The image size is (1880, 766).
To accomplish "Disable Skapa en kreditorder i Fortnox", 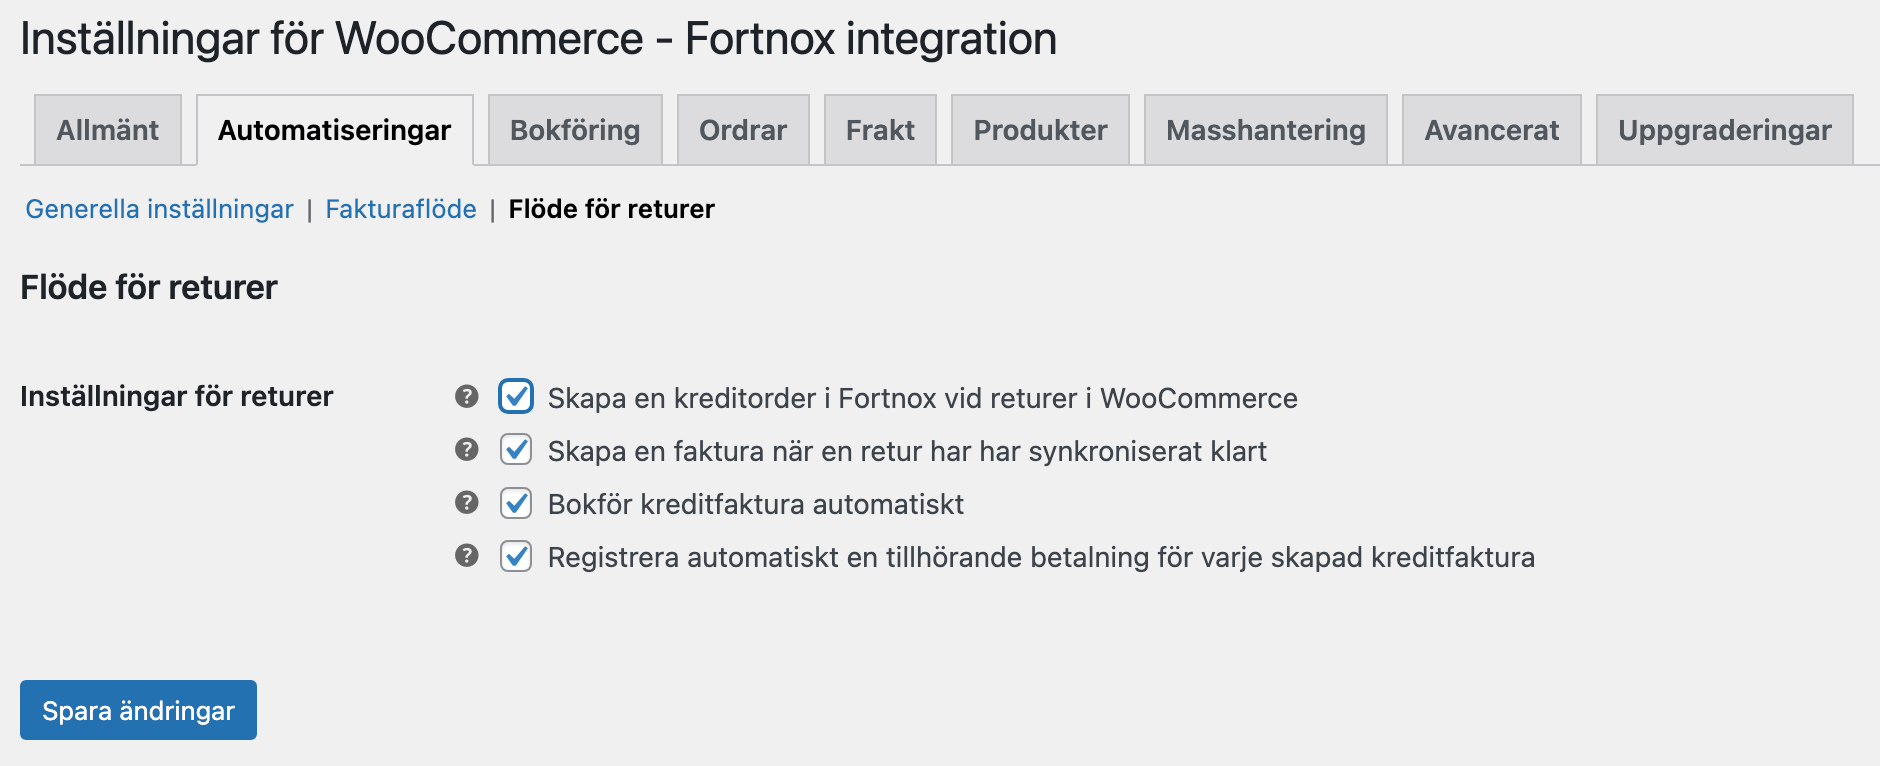I will point(514,397).
